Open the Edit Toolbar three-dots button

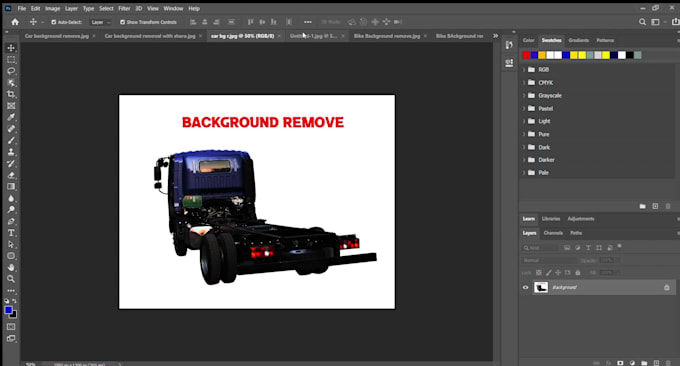point(11,291)
